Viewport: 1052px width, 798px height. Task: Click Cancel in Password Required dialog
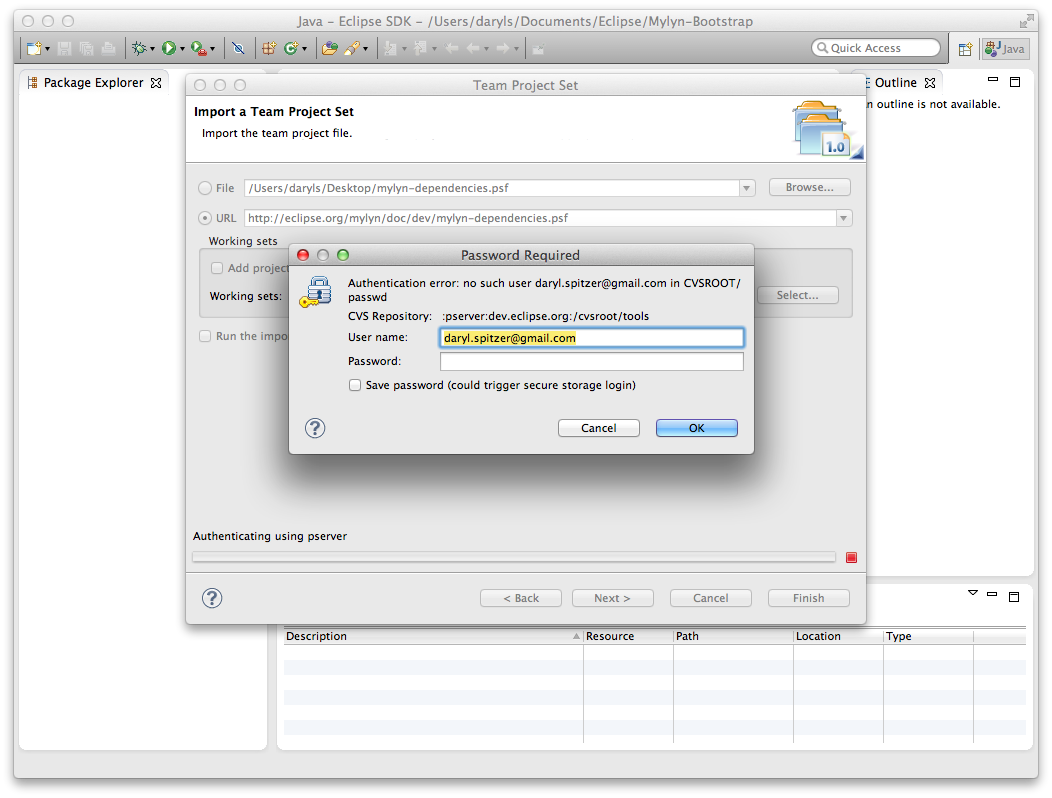tap(598, 428)
